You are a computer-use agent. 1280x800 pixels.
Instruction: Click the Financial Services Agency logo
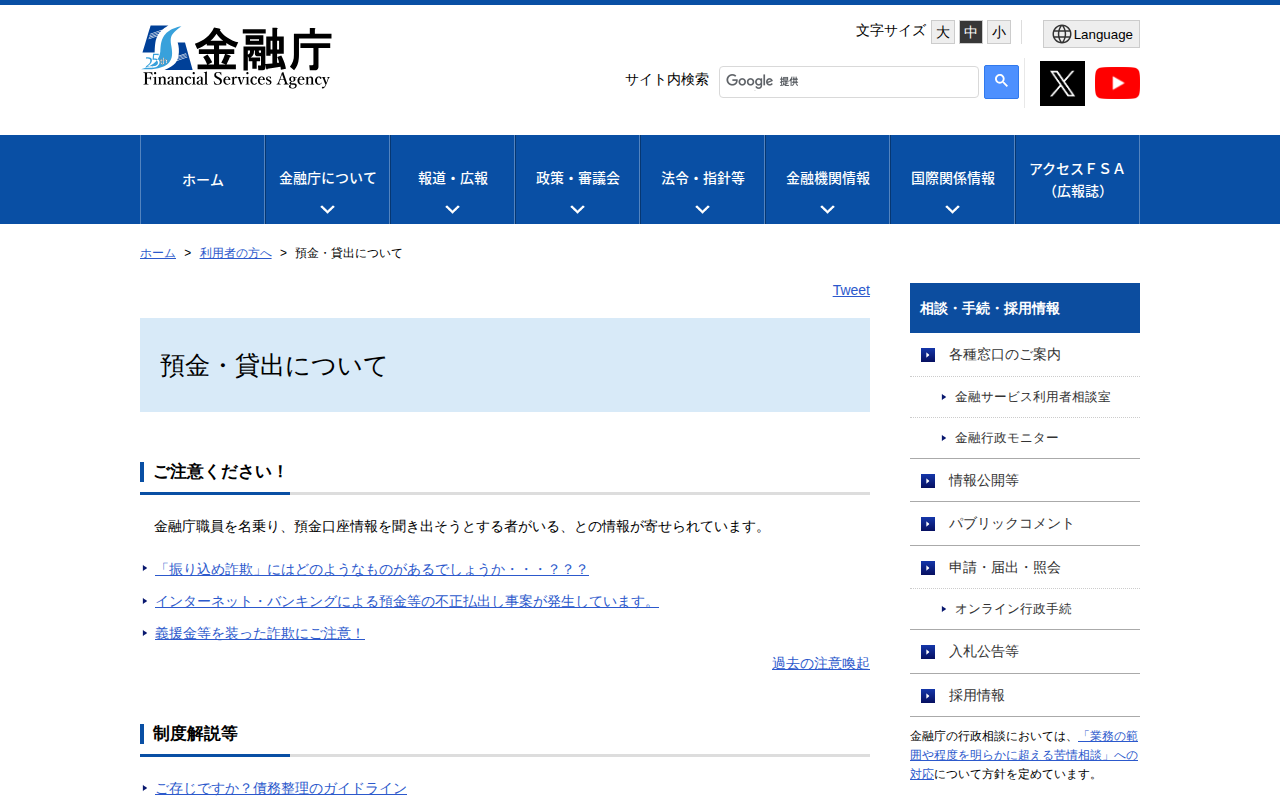click(237, 57)
